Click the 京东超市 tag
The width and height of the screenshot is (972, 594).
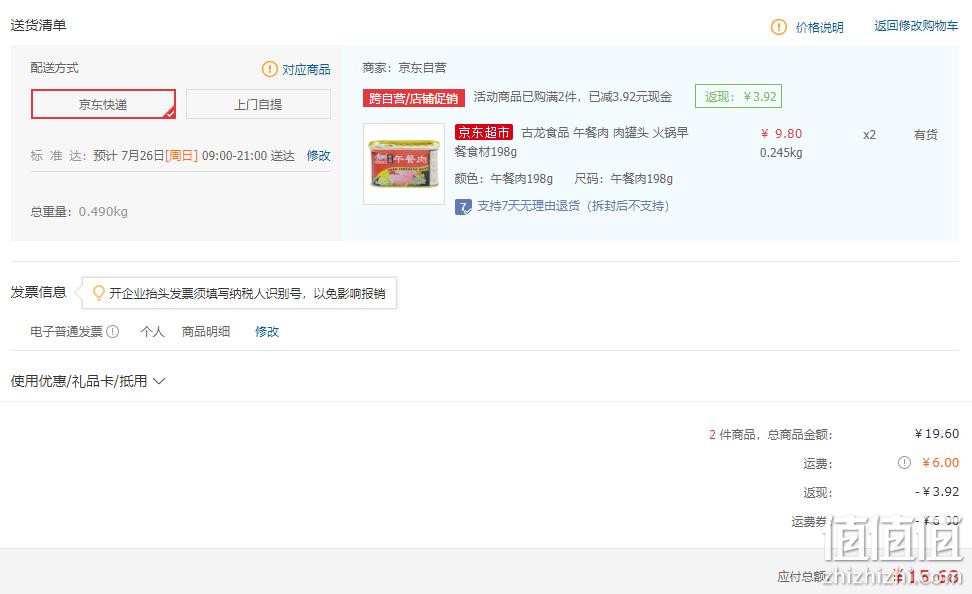coord(484,132)
